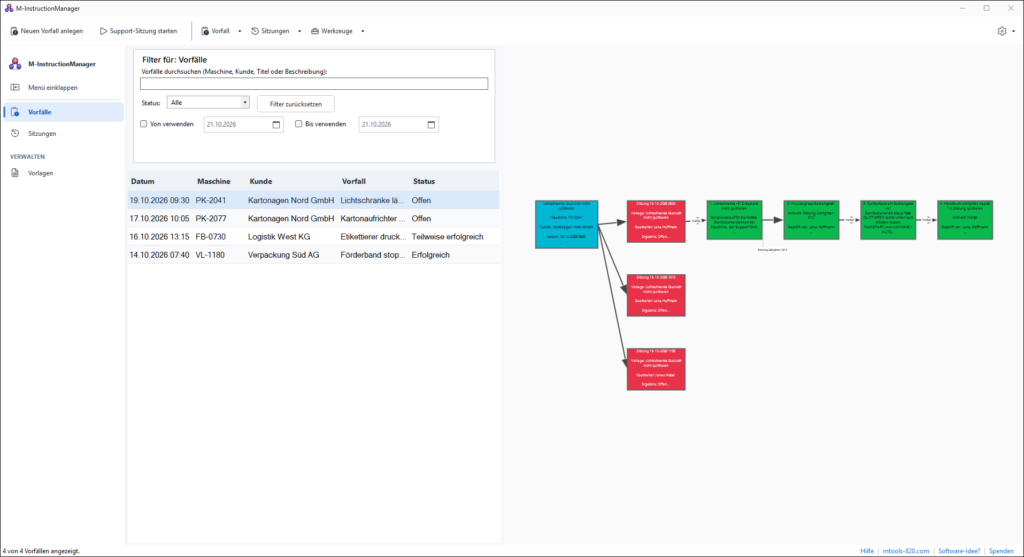This screenshot has height=557, width=1024.
Task: Click the Neuen Vorfall anlegen icon
Action: pyautogui.click(x=14, y=31)
